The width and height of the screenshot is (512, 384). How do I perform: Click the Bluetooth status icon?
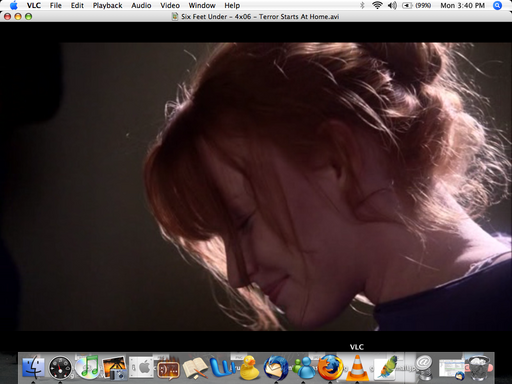click(x=362, y=5)
